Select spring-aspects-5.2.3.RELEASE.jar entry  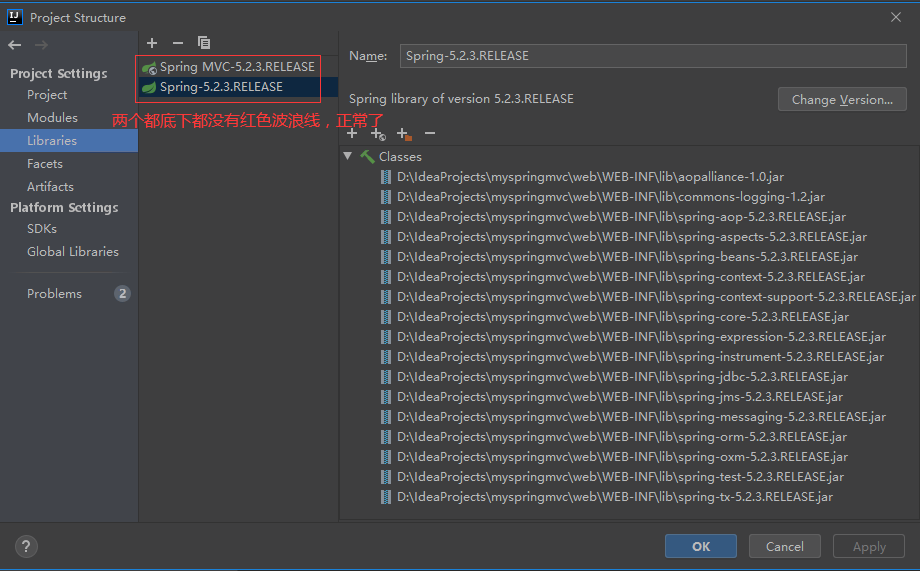632,236
